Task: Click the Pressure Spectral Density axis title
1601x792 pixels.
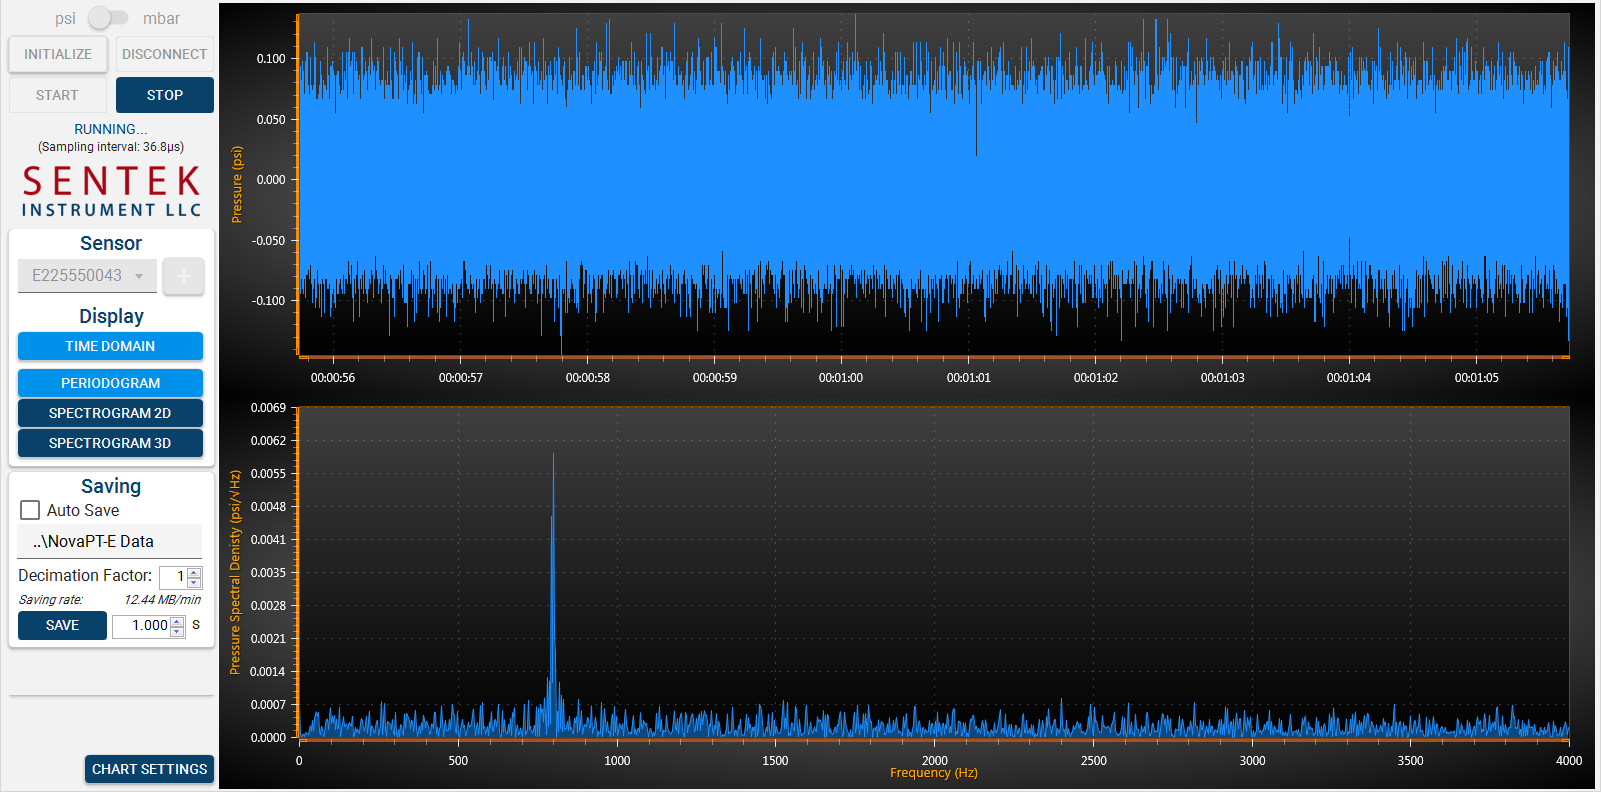Action: 235,573
